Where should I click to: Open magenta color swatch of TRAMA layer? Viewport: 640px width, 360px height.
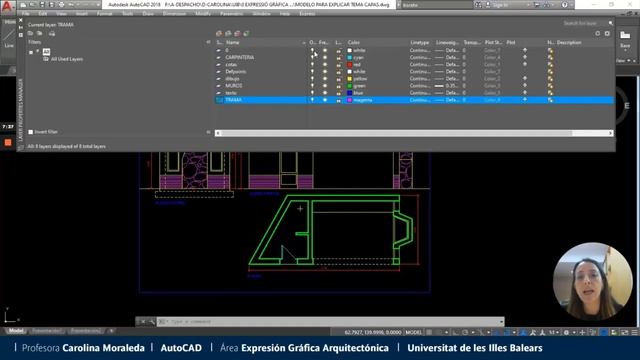click(x=349, y=100)
